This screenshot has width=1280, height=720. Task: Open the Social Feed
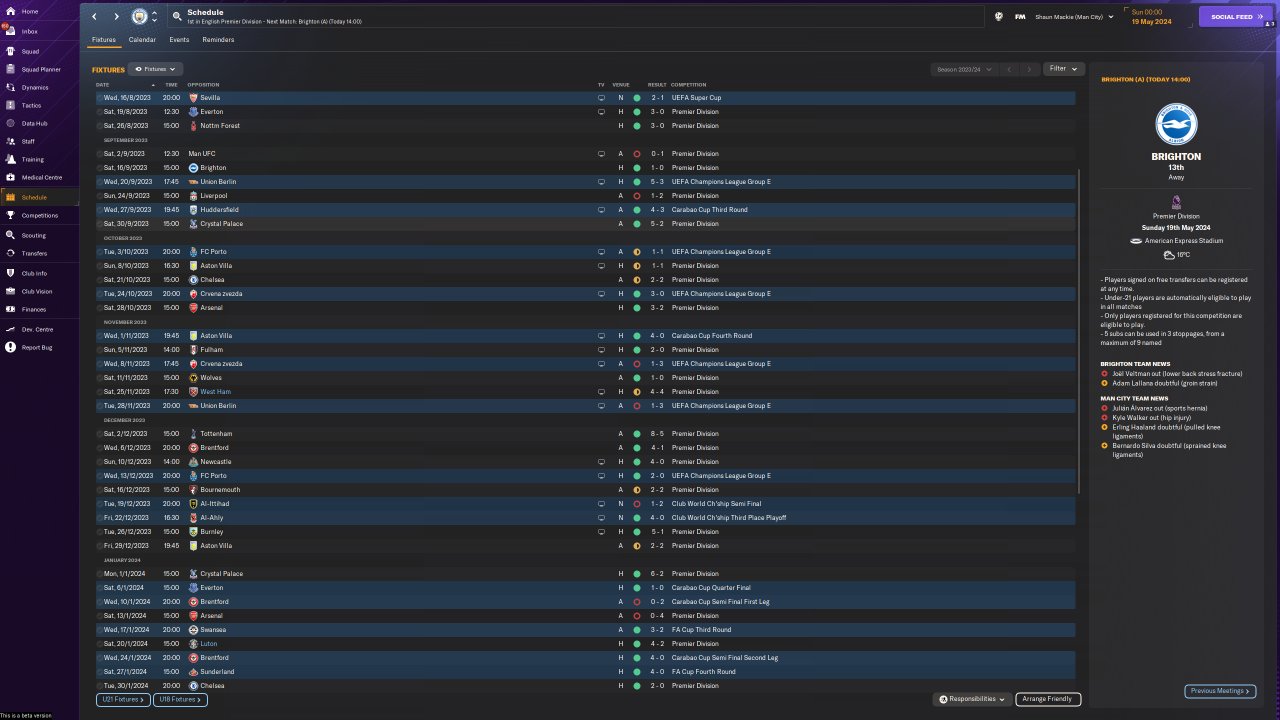(x=1236, y=16)
